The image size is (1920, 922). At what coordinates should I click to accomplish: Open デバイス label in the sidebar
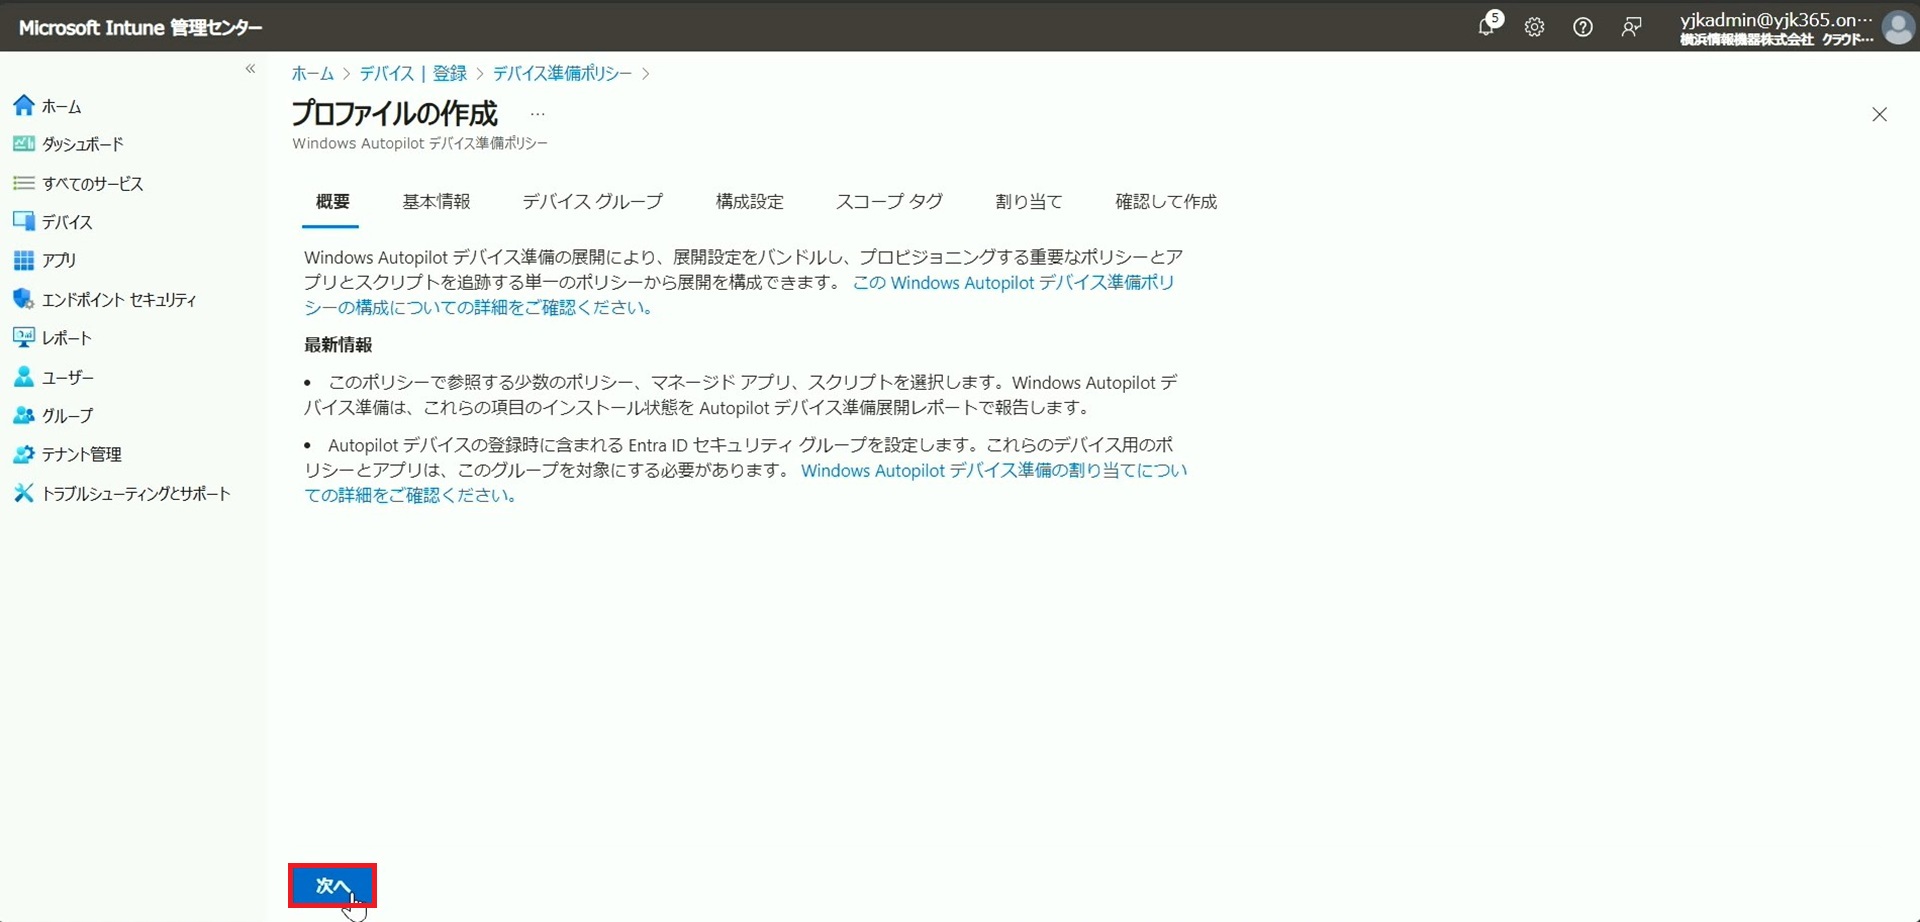coord(67,222)
